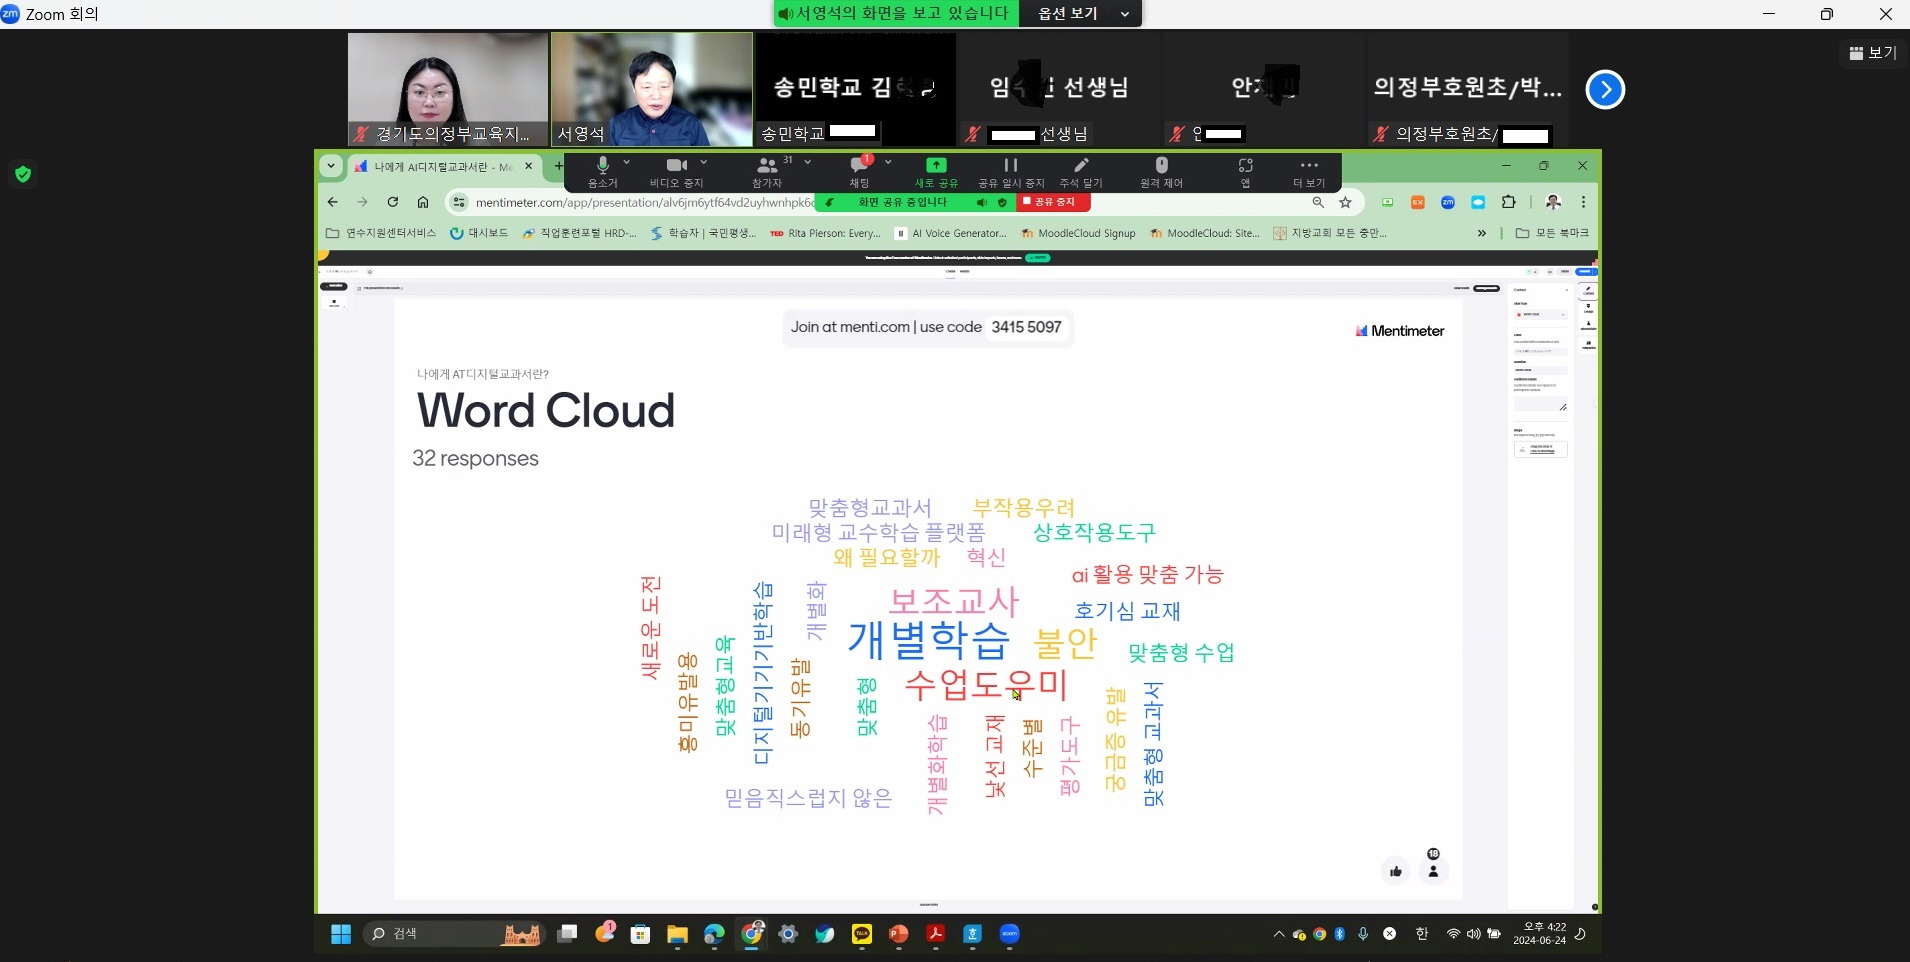
Task: Open 더 보기 three-dots menu
Action: point(1309,170)
